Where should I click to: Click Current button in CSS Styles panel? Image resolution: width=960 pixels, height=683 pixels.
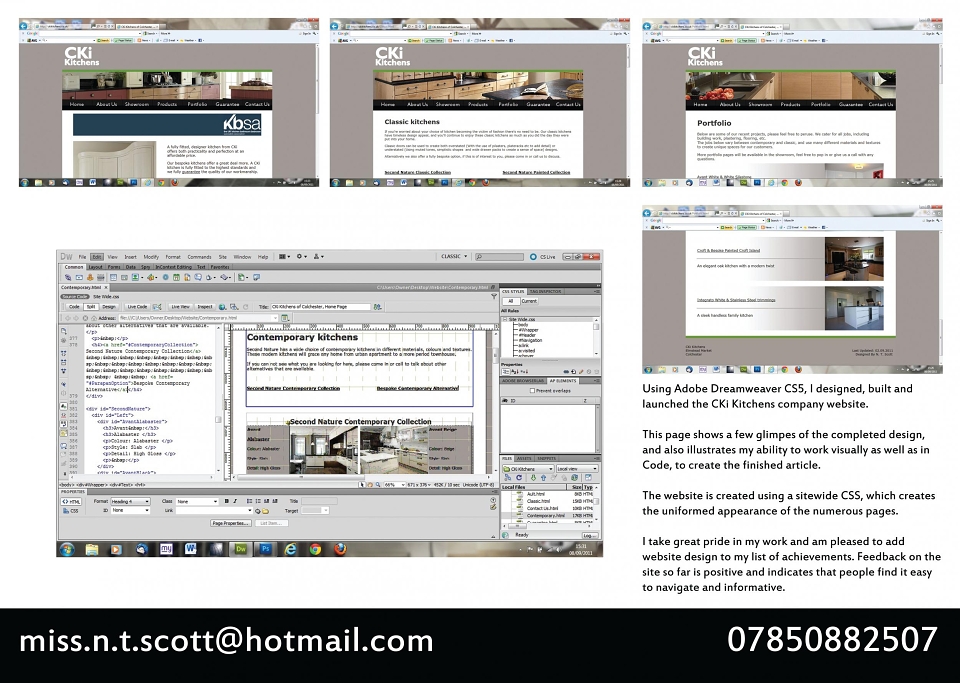pyautogui.click(x=529, y=301)
